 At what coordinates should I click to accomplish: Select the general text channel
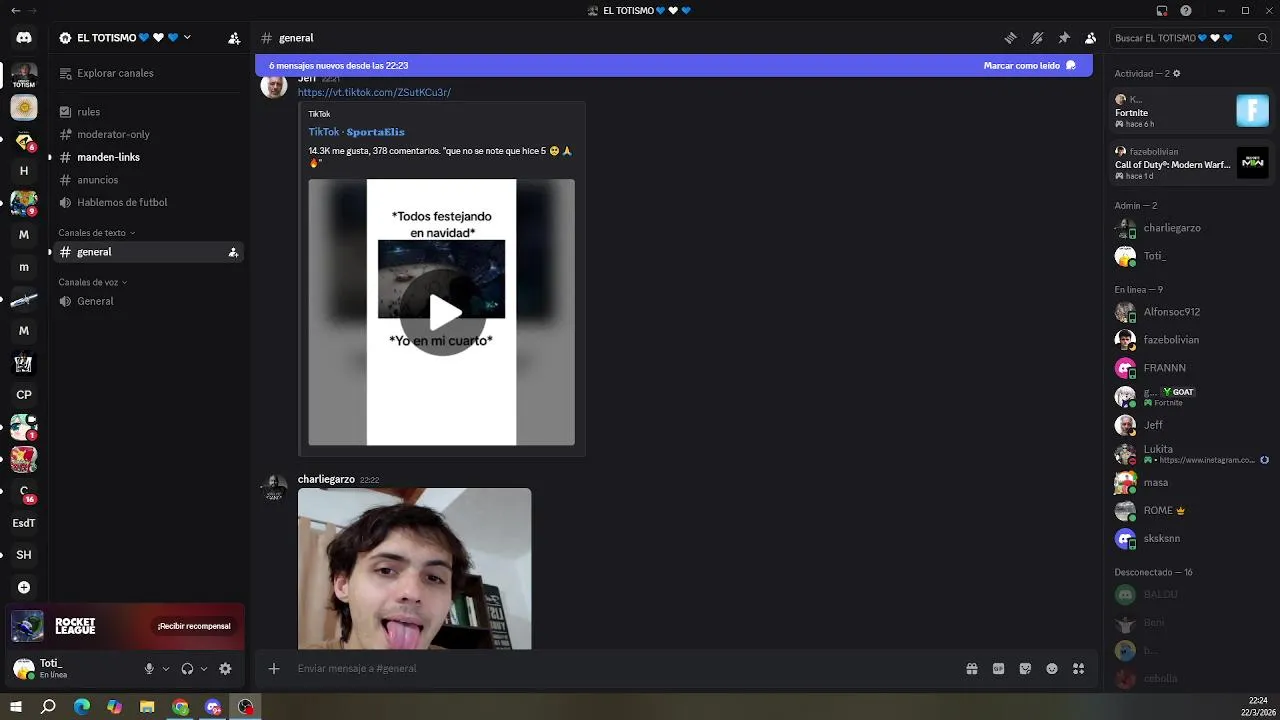point(147,252)
